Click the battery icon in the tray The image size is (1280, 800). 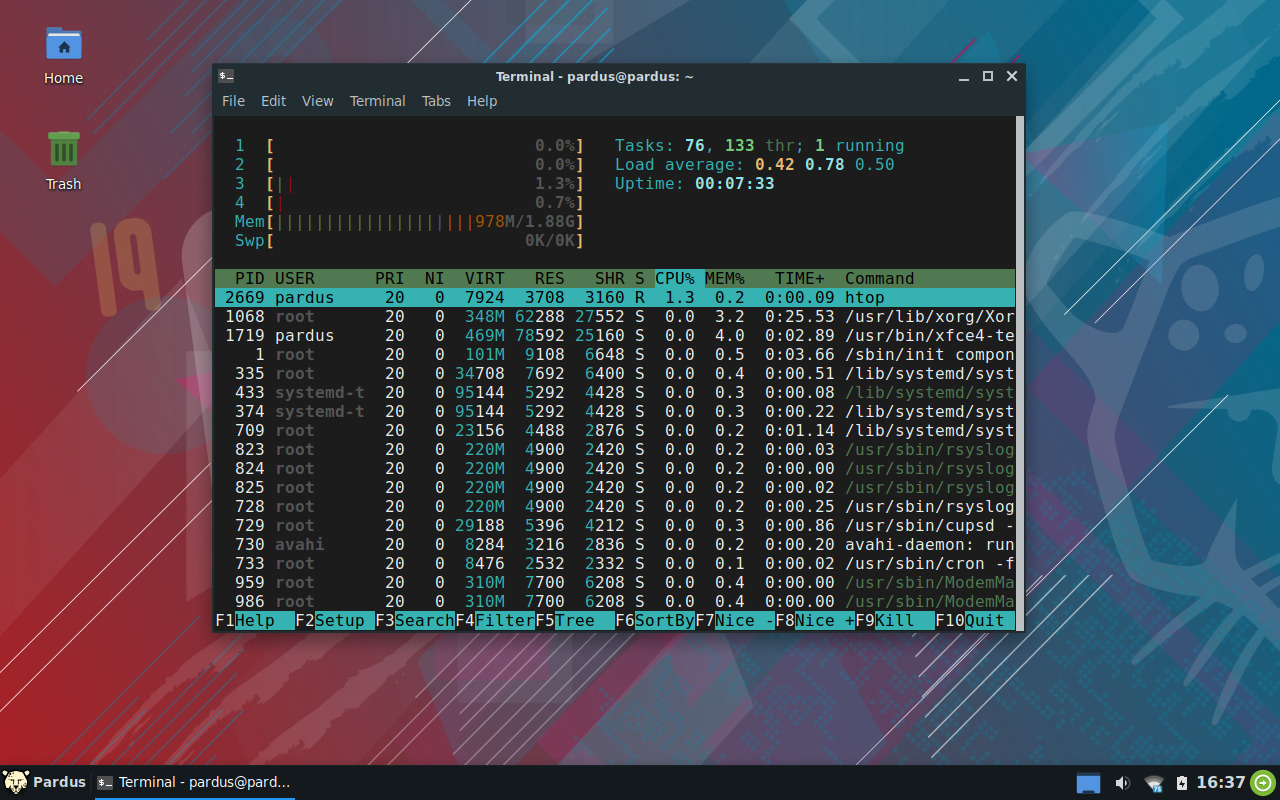point(1183,783)
